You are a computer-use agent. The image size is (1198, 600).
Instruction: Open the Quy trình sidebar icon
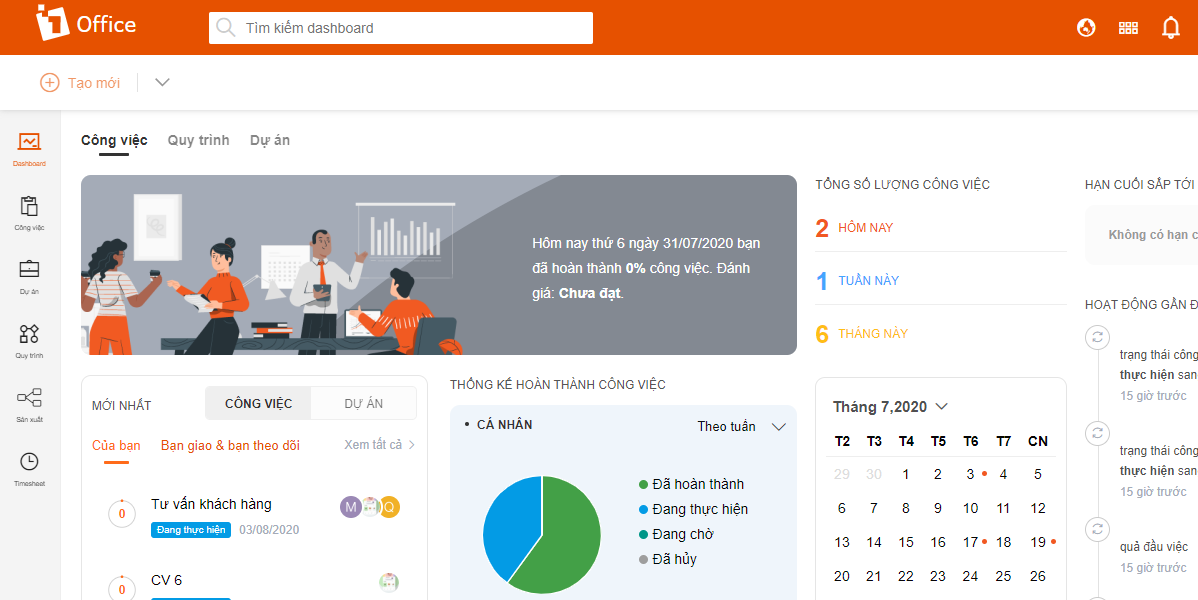[29, 337]
